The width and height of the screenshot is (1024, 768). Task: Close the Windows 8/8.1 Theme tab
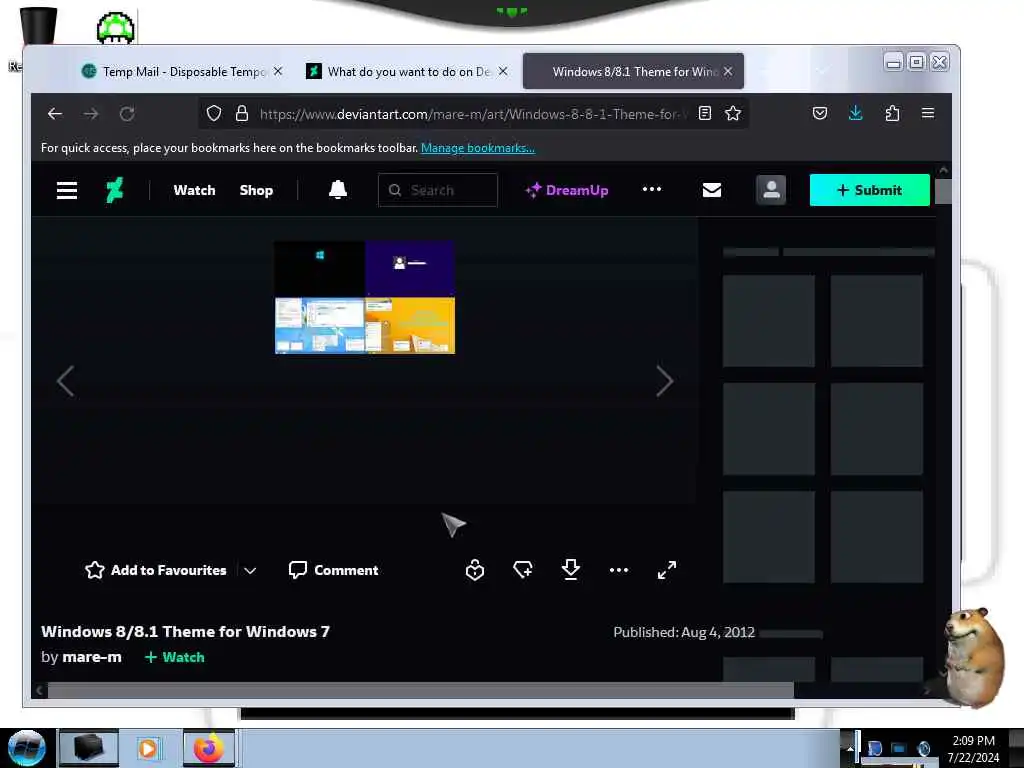(x=728, y=71)
